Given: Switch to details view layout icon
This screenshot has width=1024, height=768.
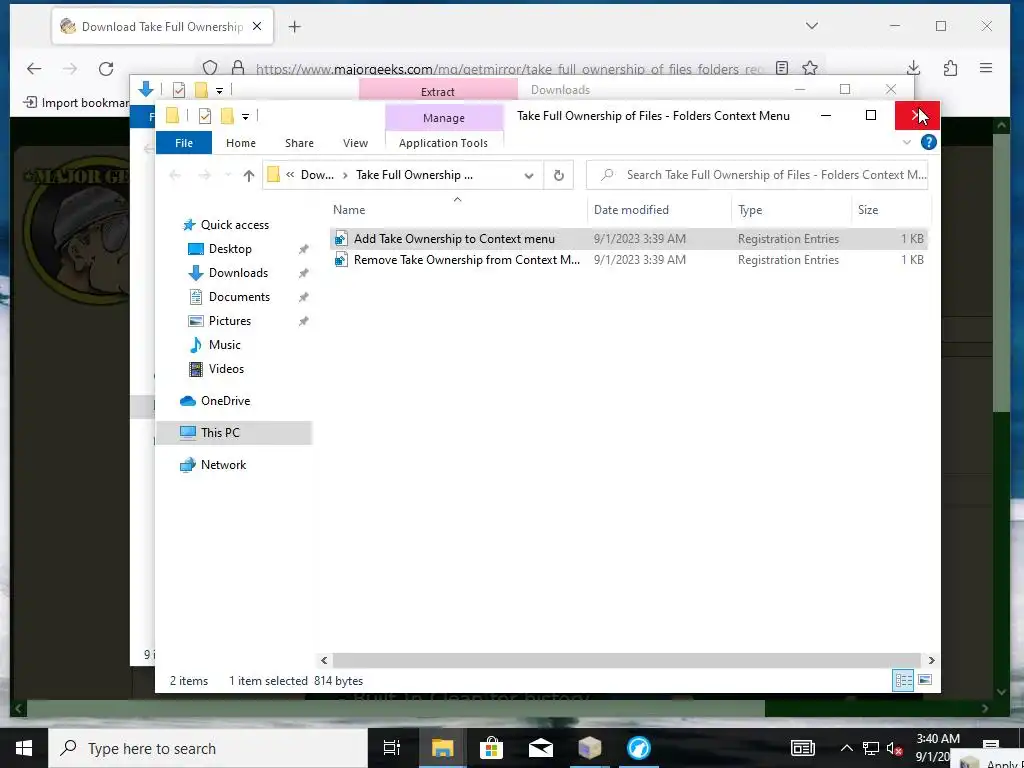Looking at the screenshot, I should point(903,680).
